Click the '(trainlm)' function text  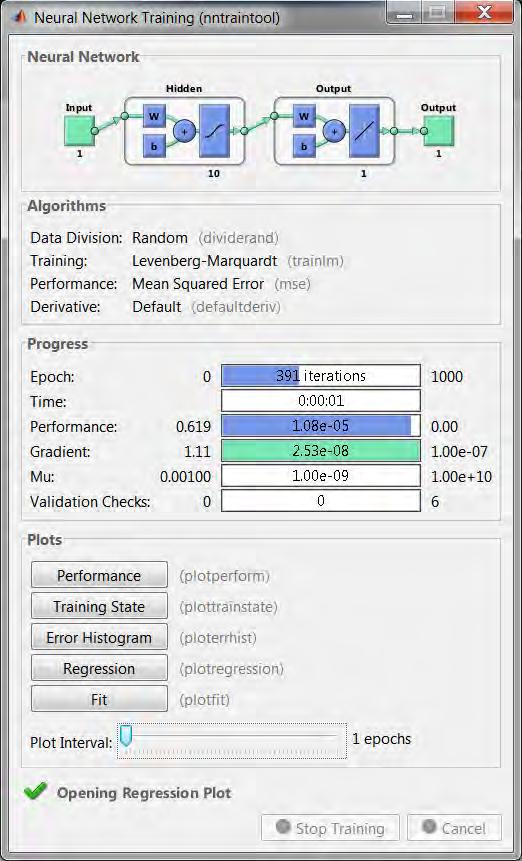(x=316, y=261)
